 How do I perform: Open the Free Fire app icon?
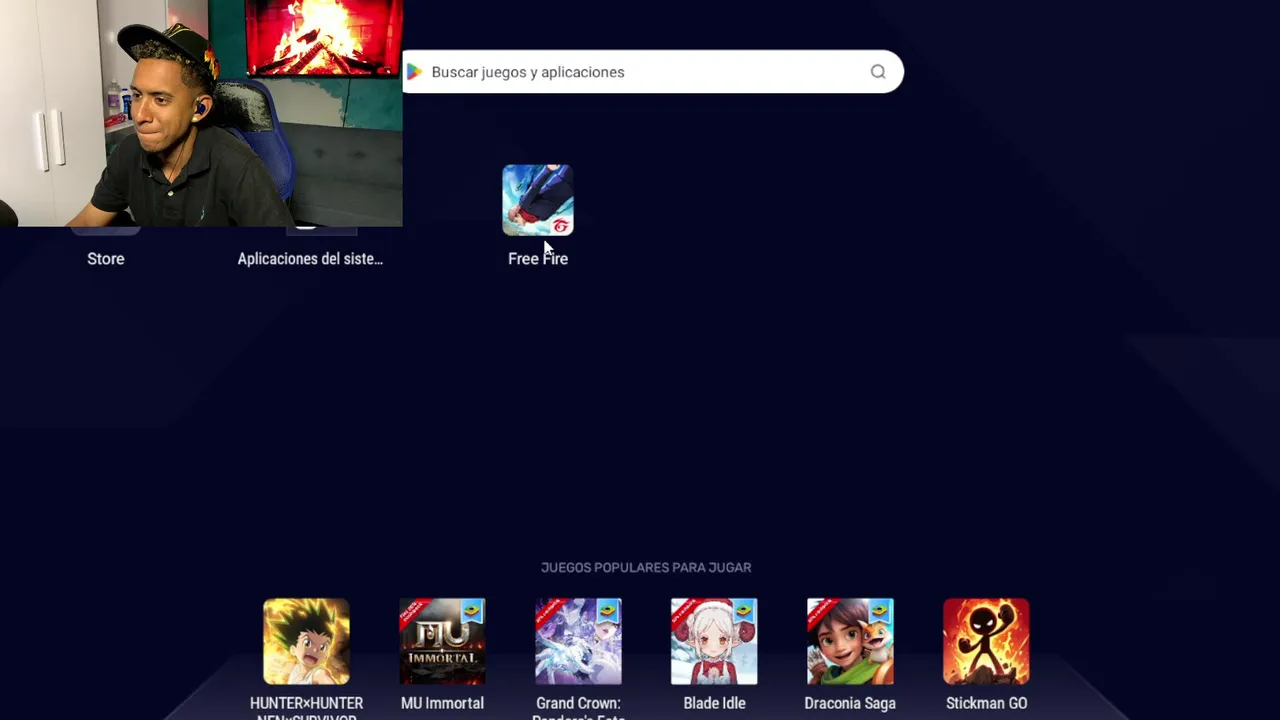tap(538, 200)
